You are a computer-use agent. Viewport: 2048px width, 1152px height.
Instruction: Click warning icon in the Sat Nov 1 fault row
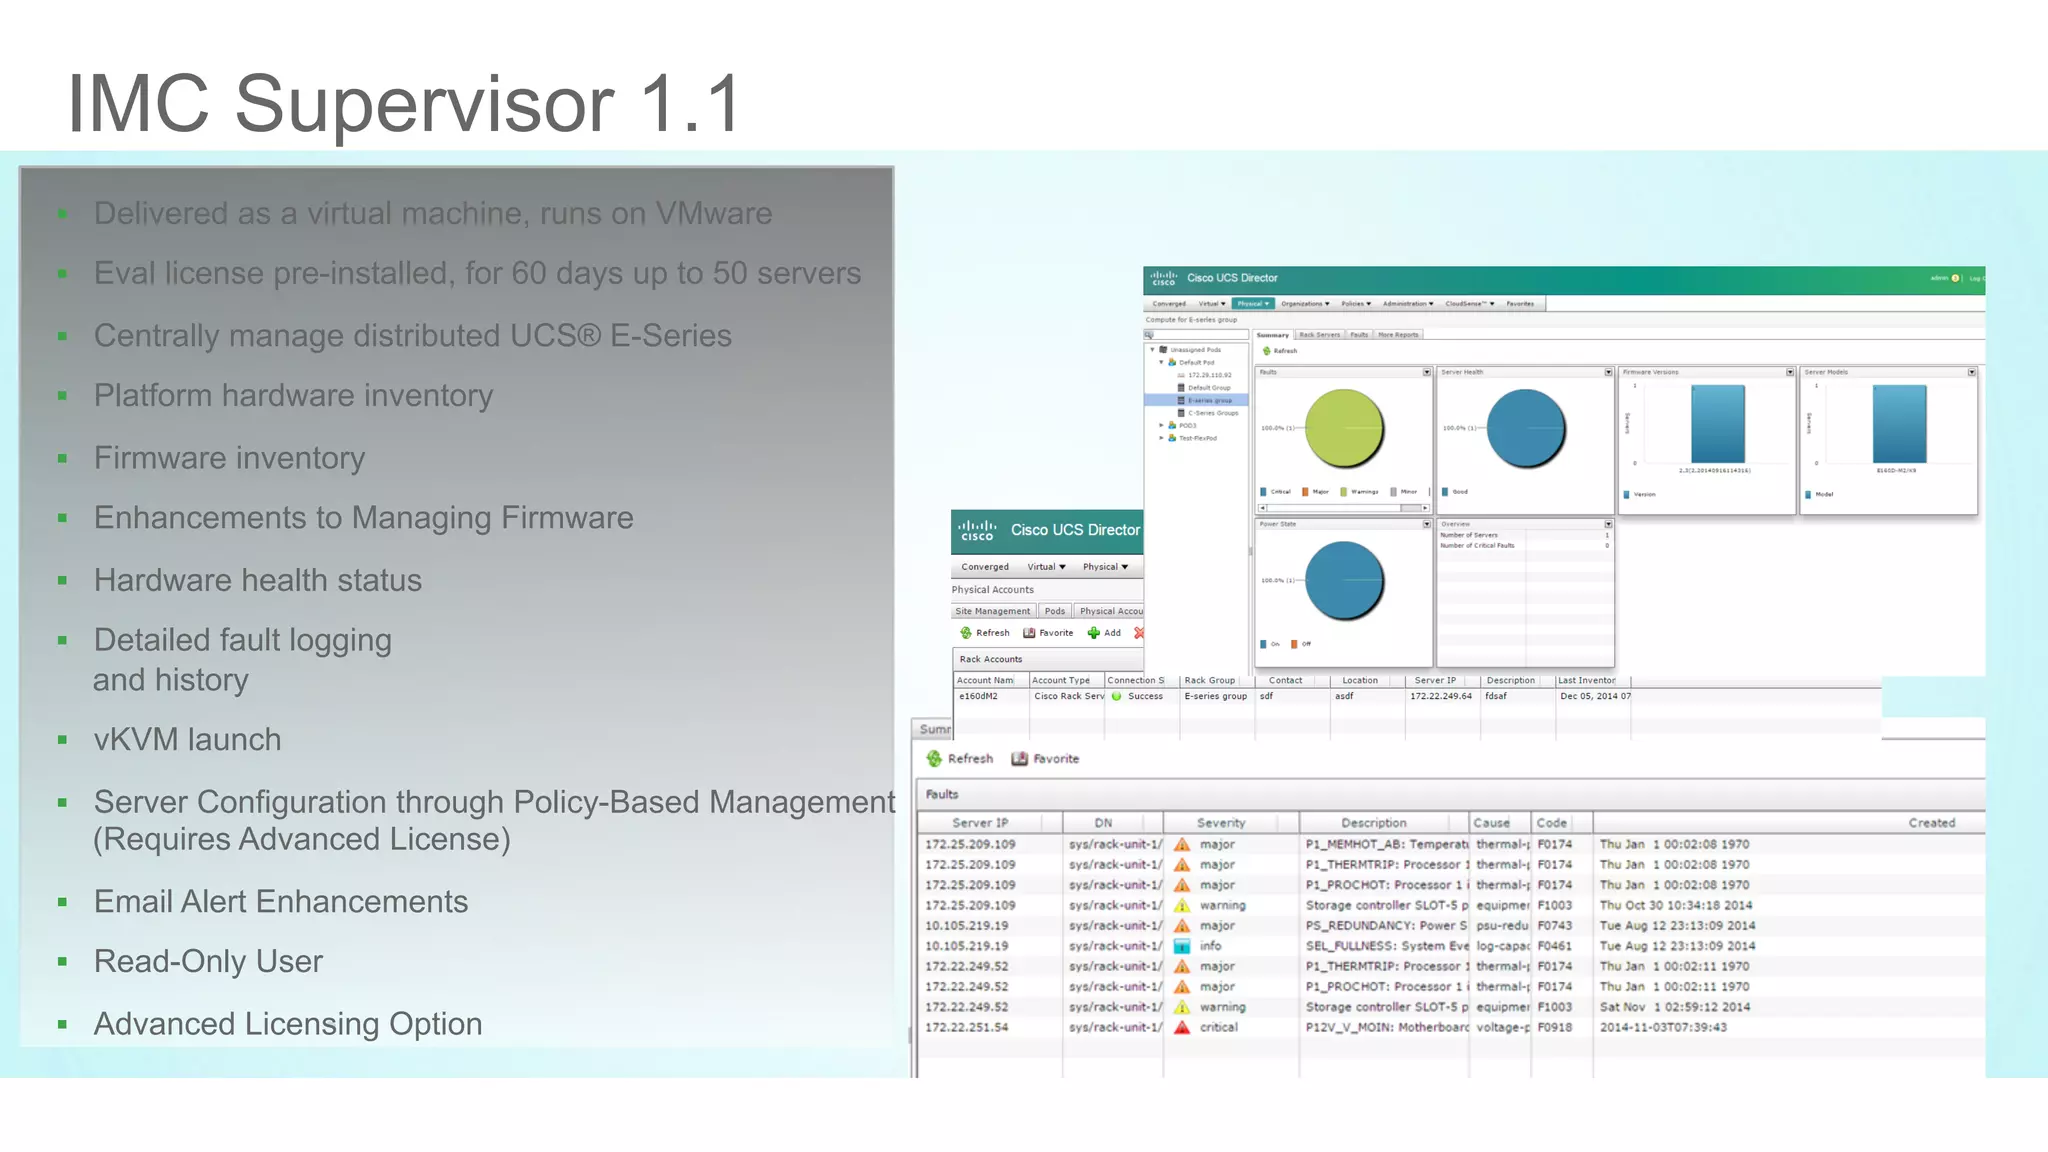pyautogui.click(x=1182, y=1007)
